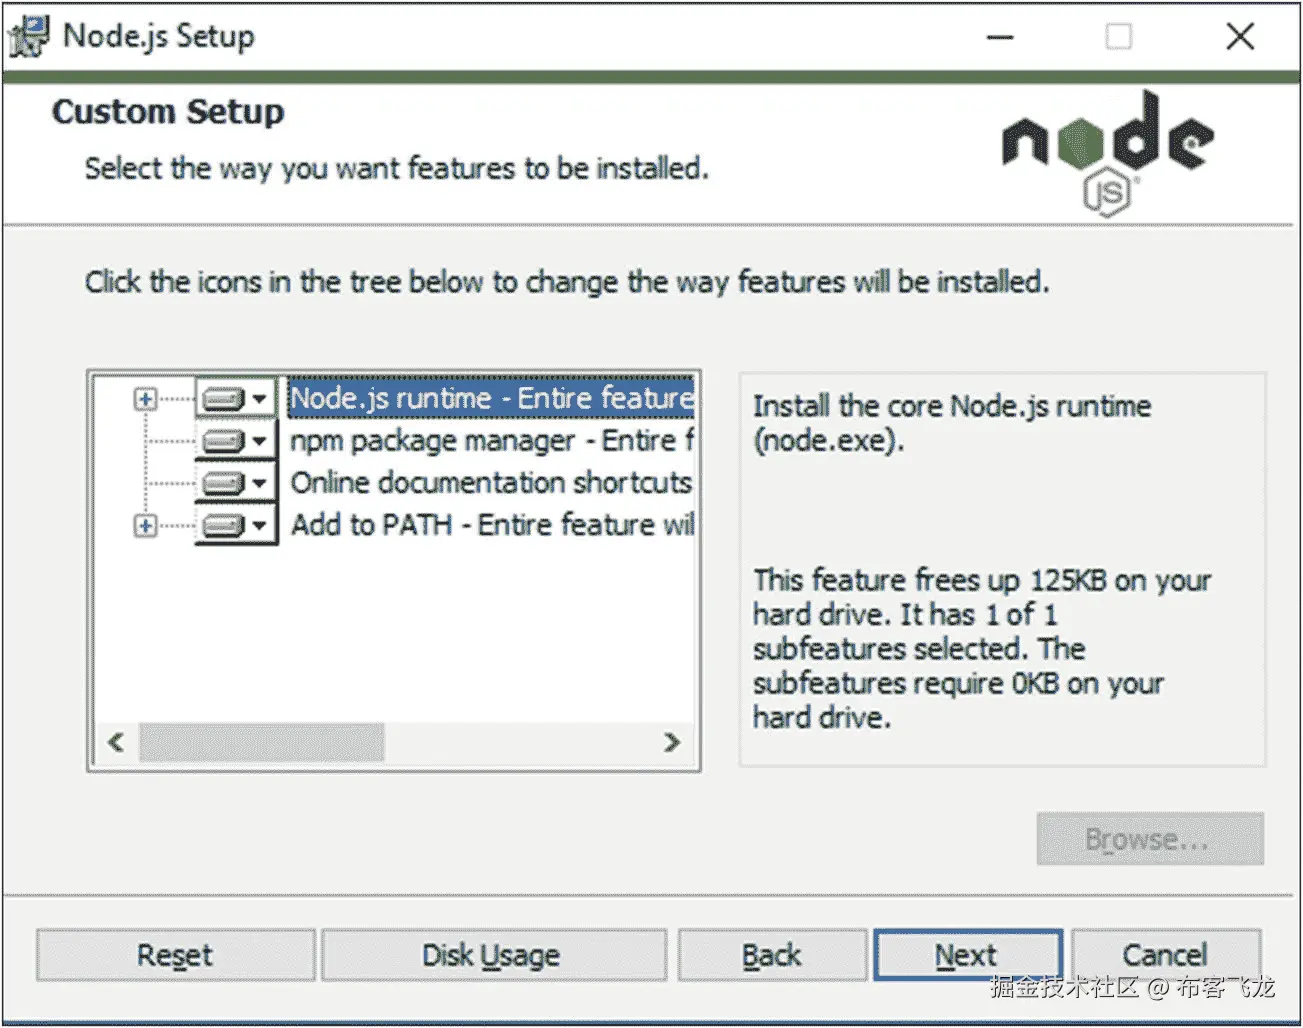Cancel the Node.js setup
Screen dimensions: 1303x1028
[1165, 955]
